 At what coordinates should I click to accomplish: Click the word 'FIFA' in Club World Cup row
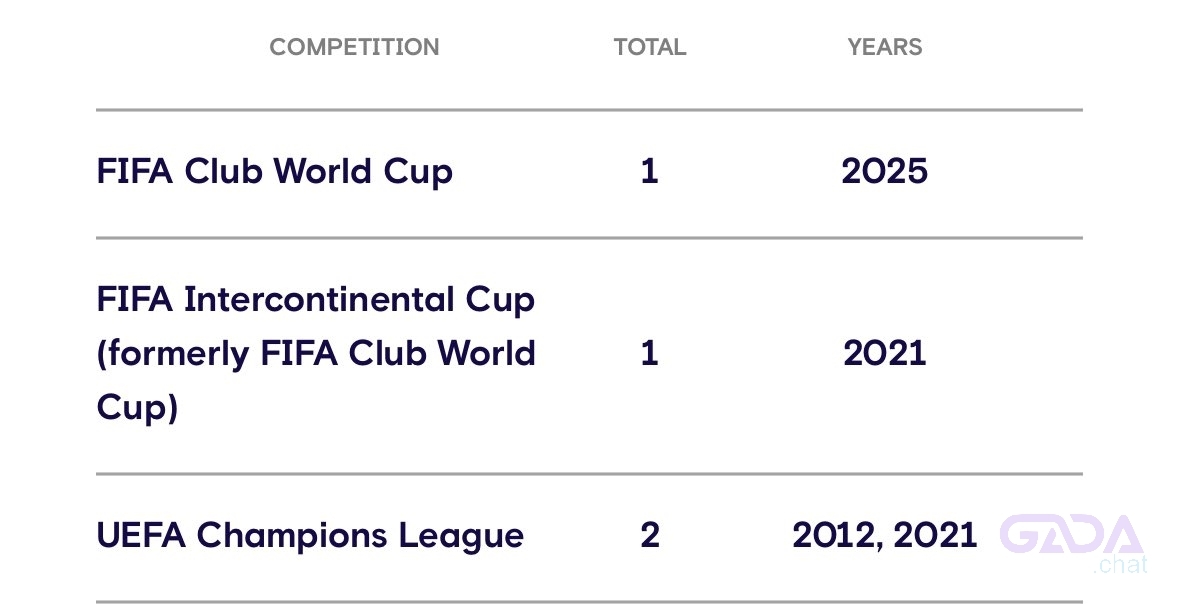point(135,171)
